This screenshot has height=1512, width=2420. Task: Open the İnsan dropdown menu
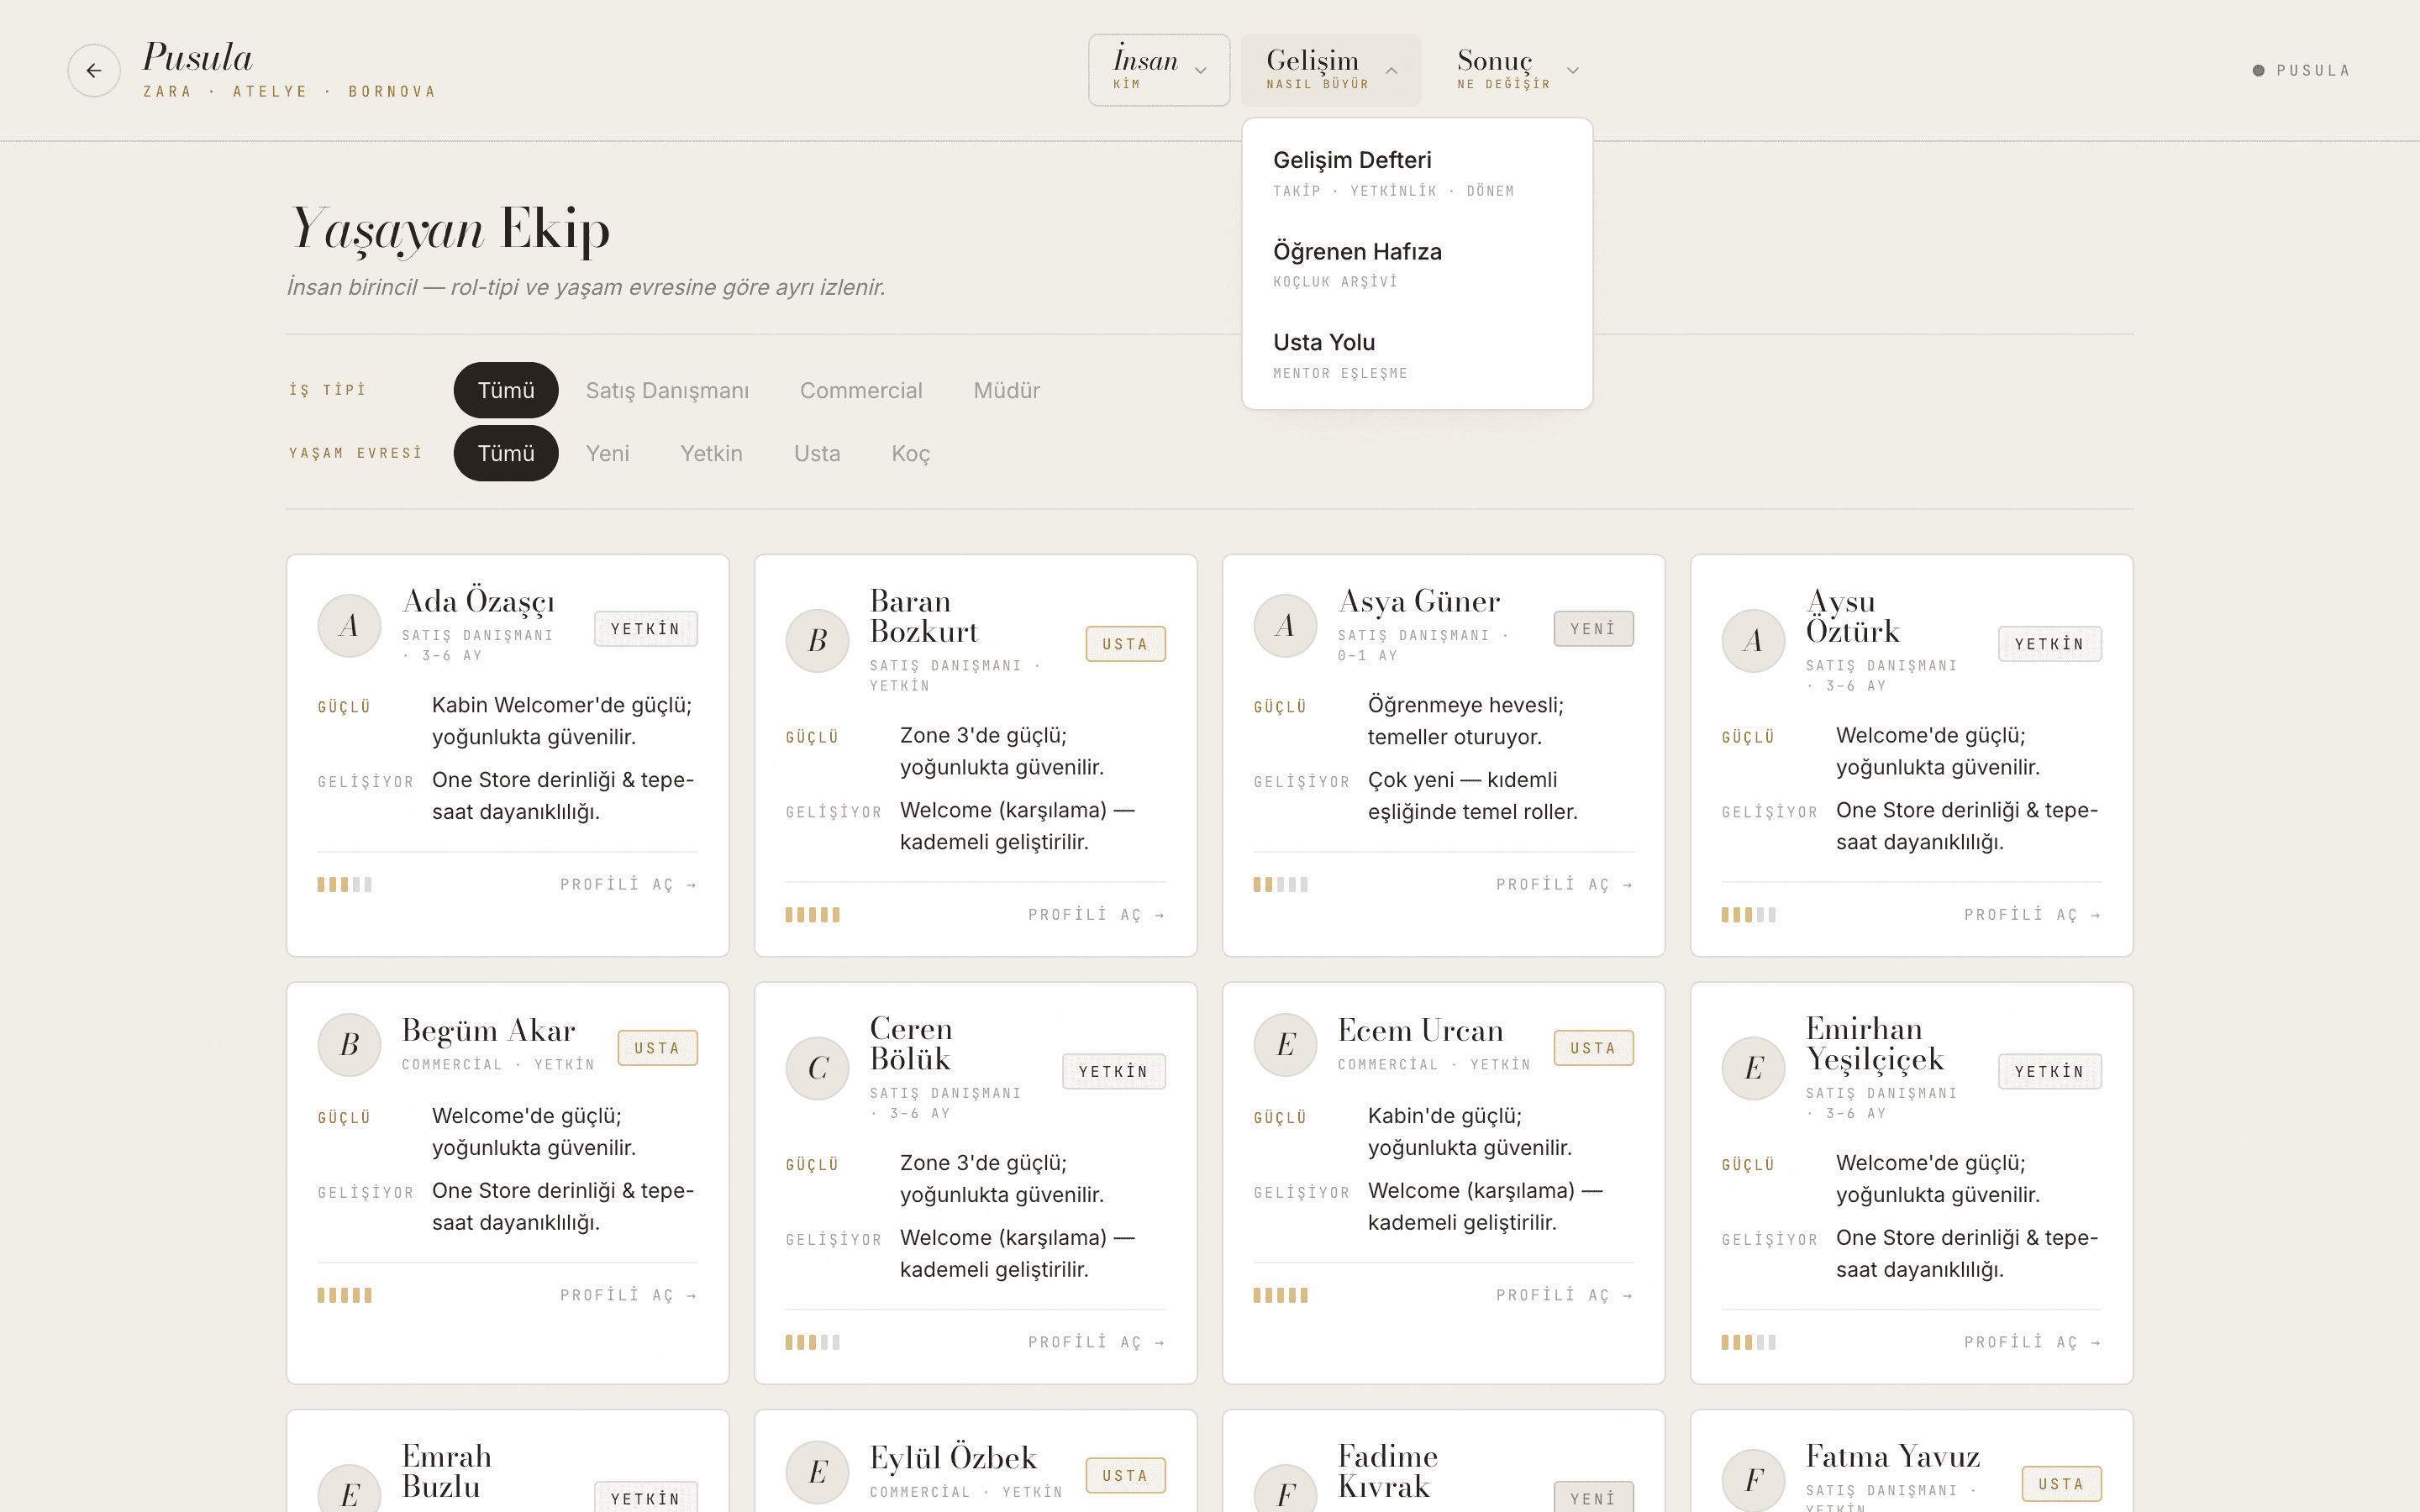tap(1159, 70)
